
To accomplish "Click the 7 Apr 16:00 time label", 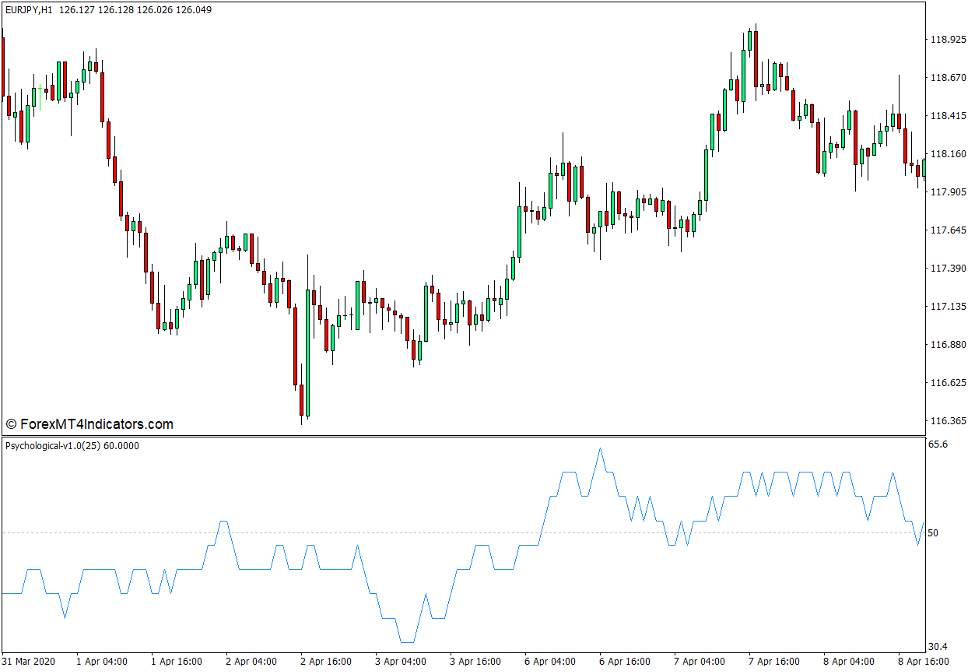I will click(x=774, y=661).
